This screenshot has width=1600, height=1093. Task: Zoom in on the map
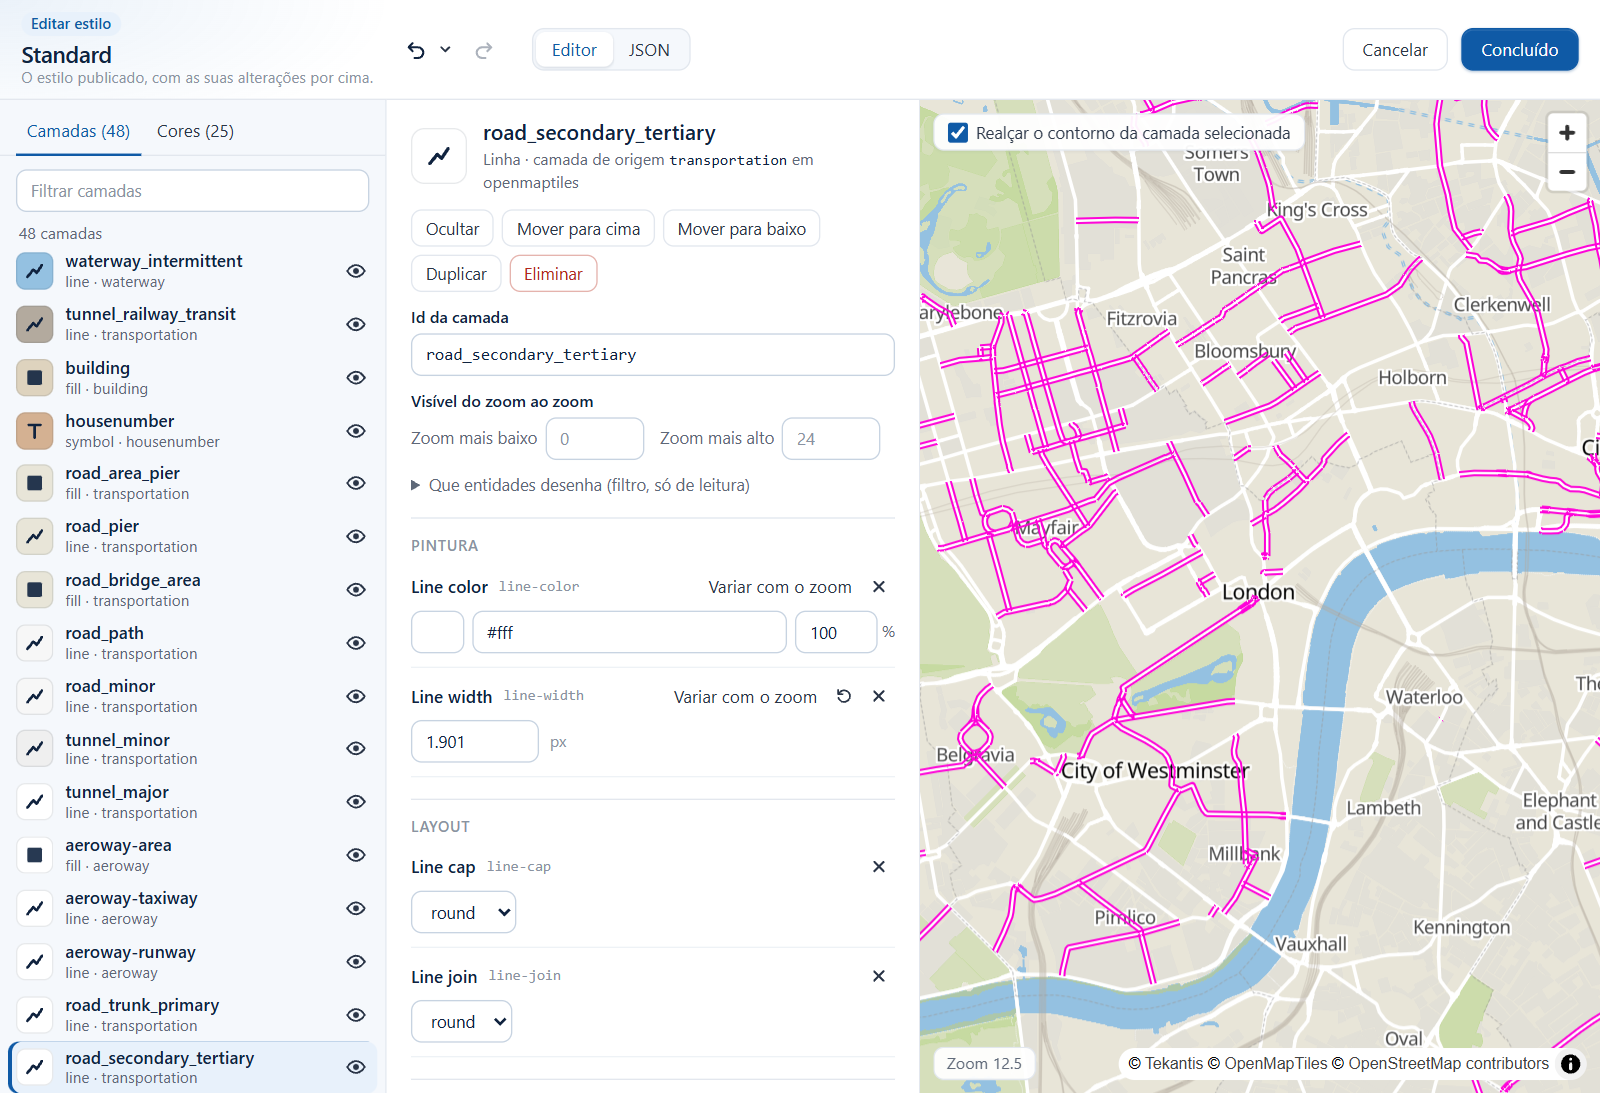[1567, 133]
